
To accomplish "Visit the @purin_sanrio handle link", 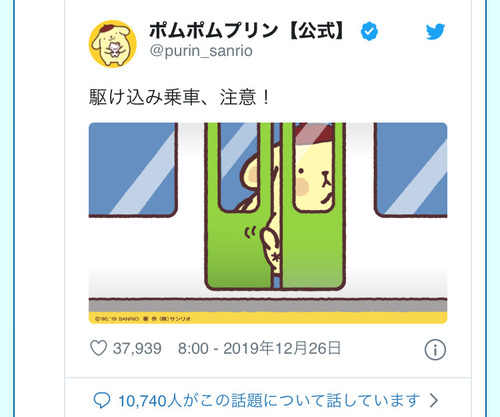I will (201, 51).
